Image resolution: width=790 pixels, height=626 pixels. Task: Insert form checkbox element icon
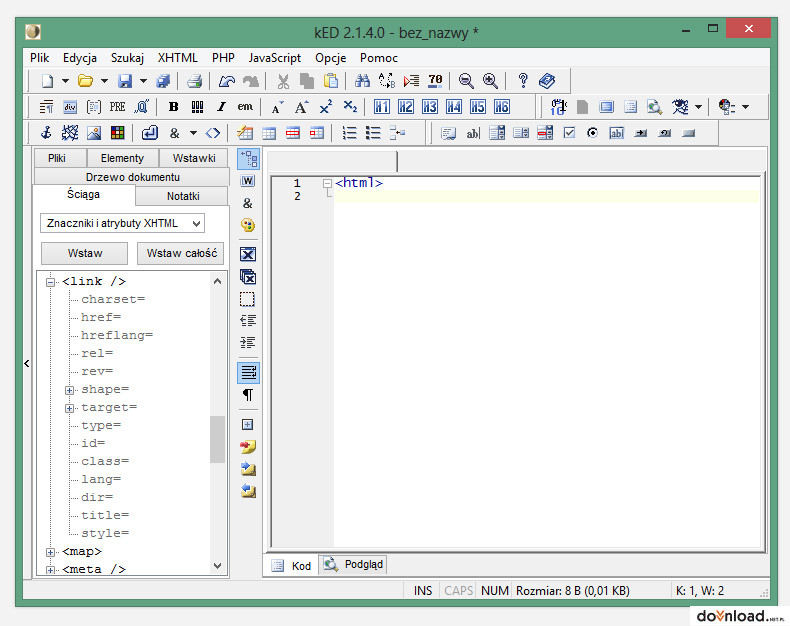(x=569, y=133)
